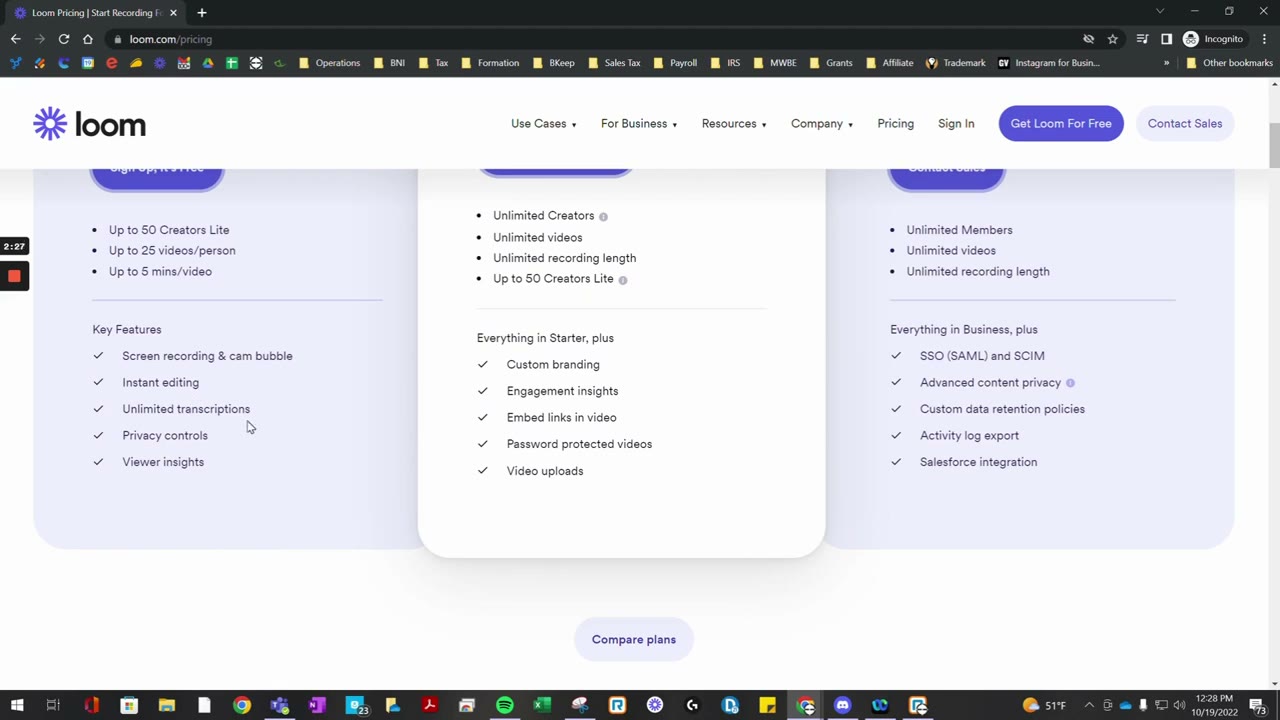Click the info icon beside Unlimited Creators
This screenshot has width=1280, height=720.
603,216
